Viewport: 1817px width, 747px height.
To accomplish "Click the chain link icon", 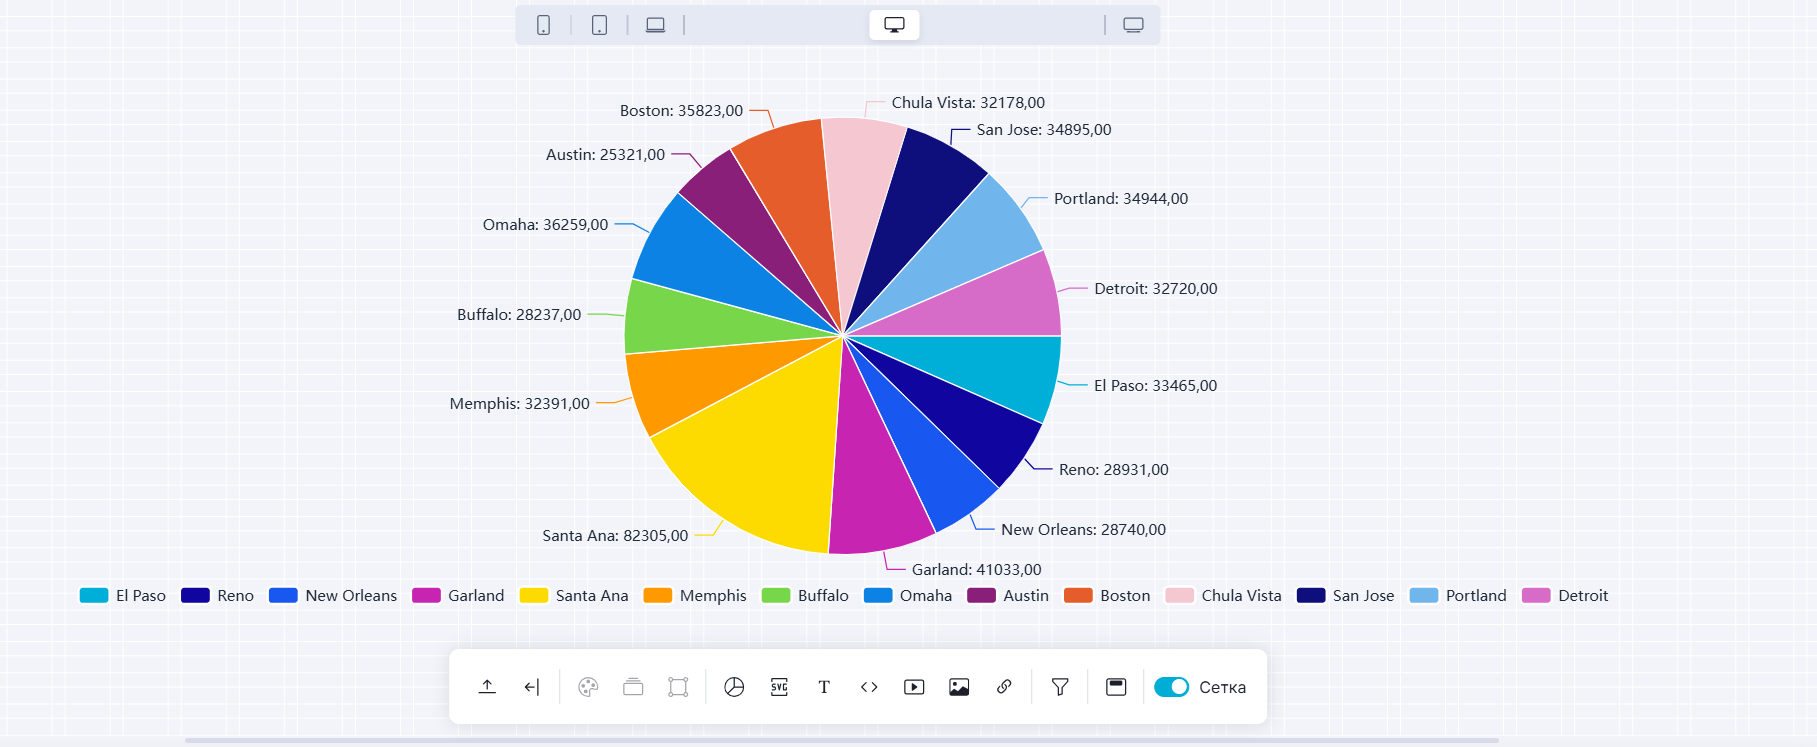I will (1004, 687).
